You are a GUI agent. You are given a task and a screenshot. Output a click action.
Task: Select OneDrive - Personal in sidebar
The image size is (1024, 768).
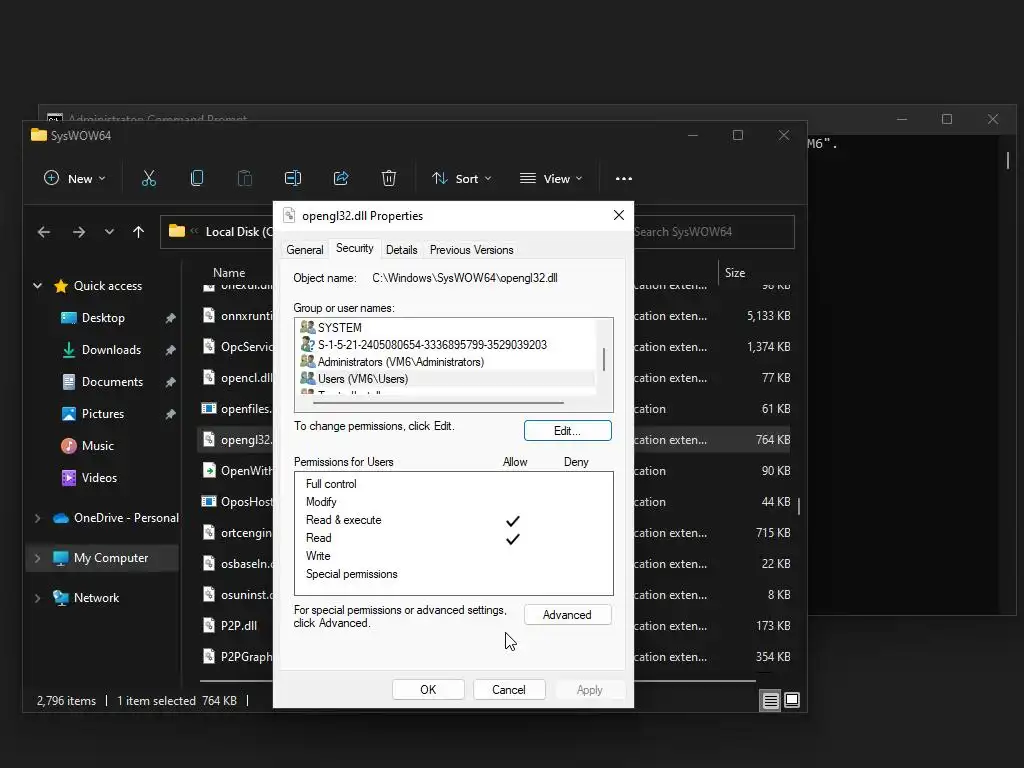(x=126, y=518)
